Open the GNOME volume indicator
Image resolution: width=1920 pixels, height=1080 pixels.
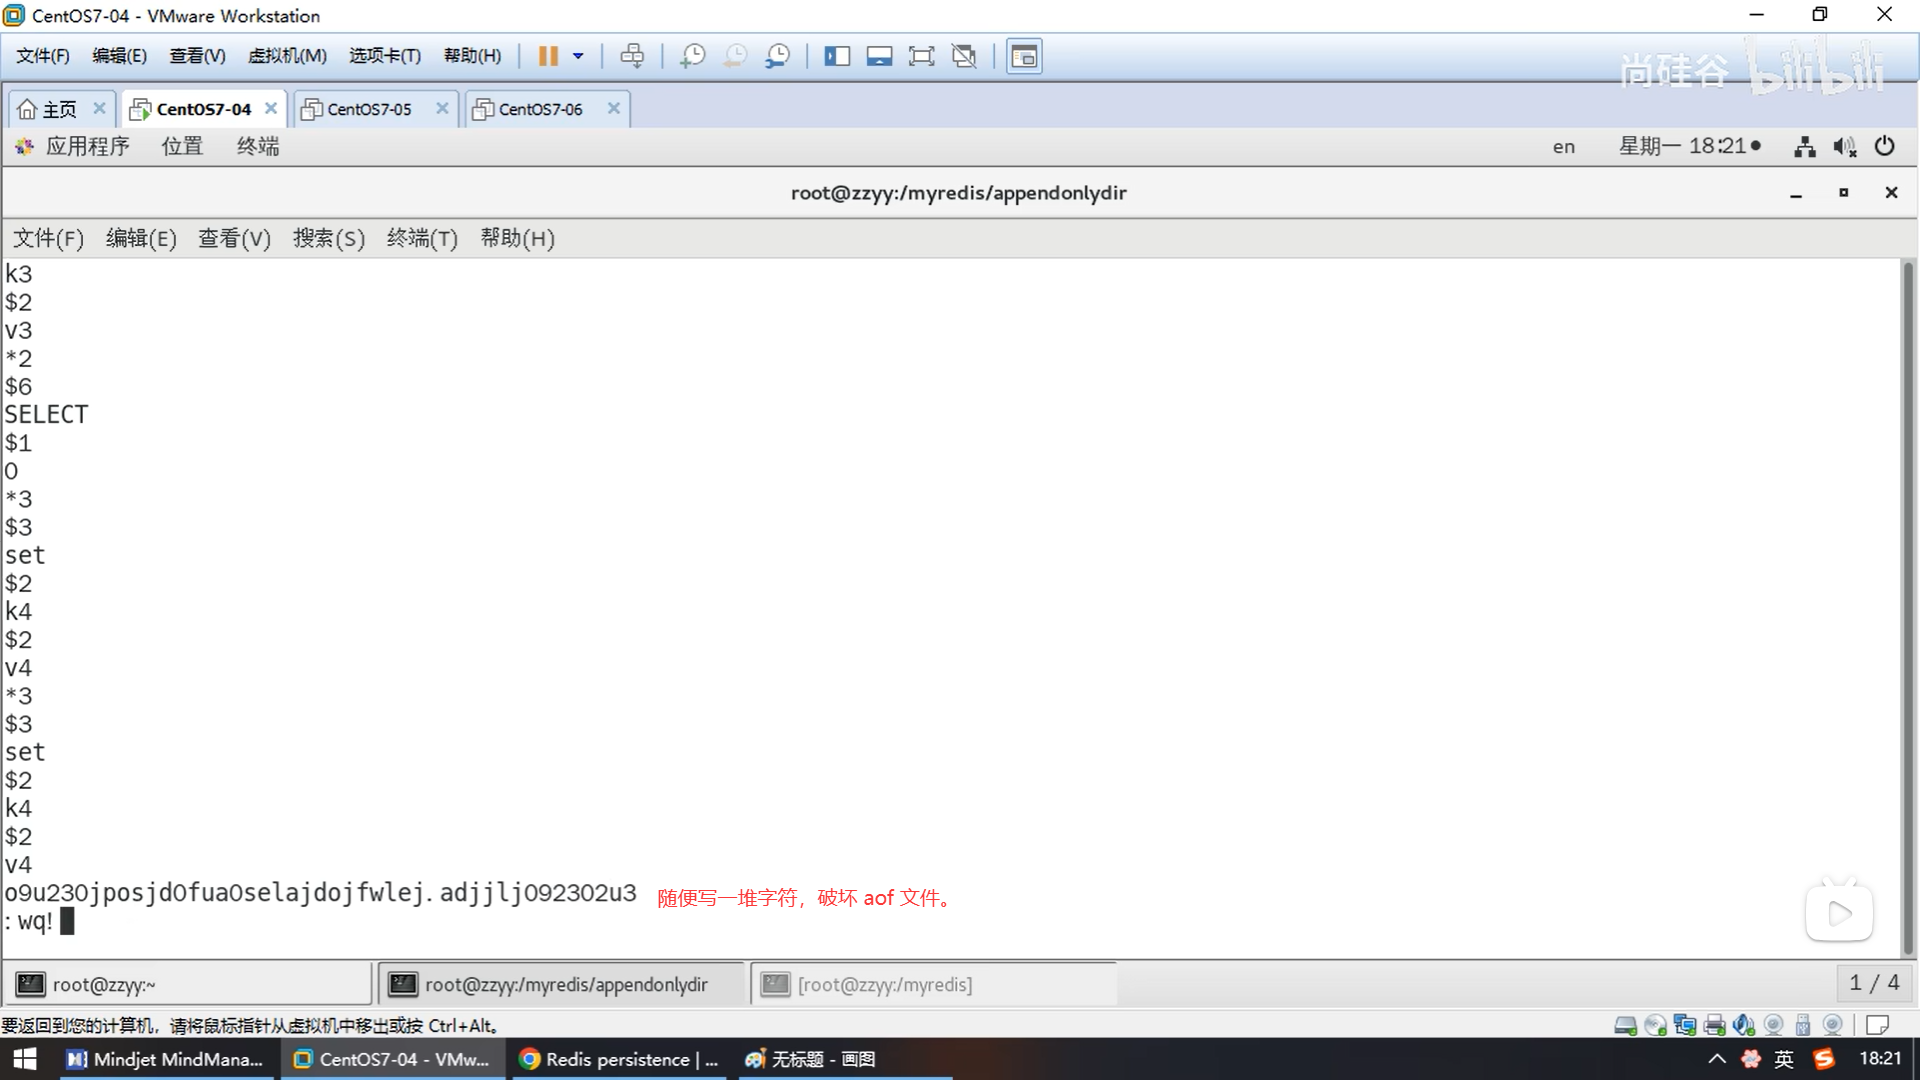tap(1844, 147)
